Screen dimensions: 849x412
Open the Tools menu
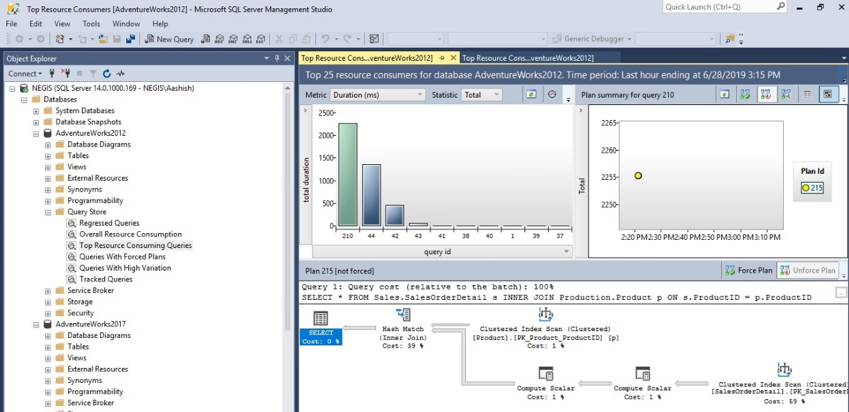91,24
